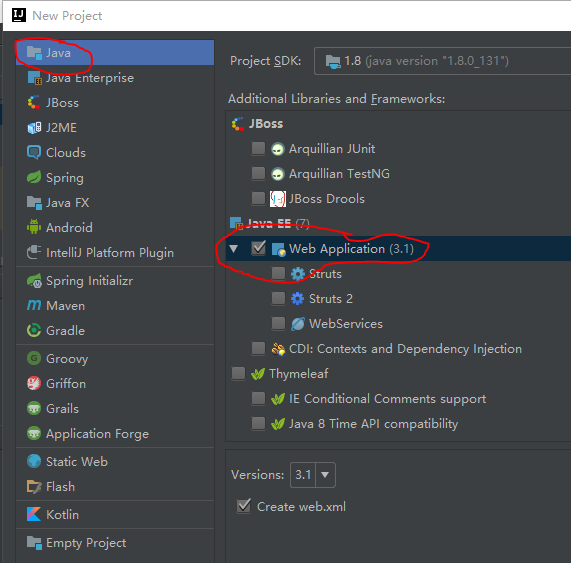Enable IE Conditional Comments support checkbox
The image size is (571, 563).
point(259,398)
